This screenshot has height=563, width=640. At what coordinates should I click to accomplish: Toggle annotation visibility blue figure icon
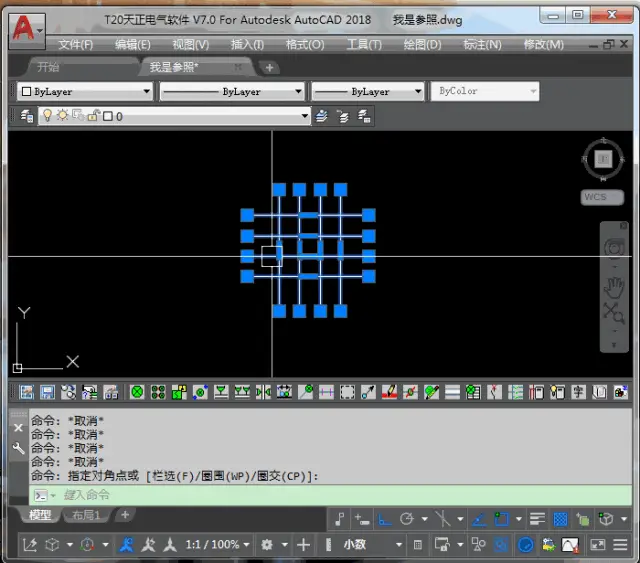click(127, 544)
